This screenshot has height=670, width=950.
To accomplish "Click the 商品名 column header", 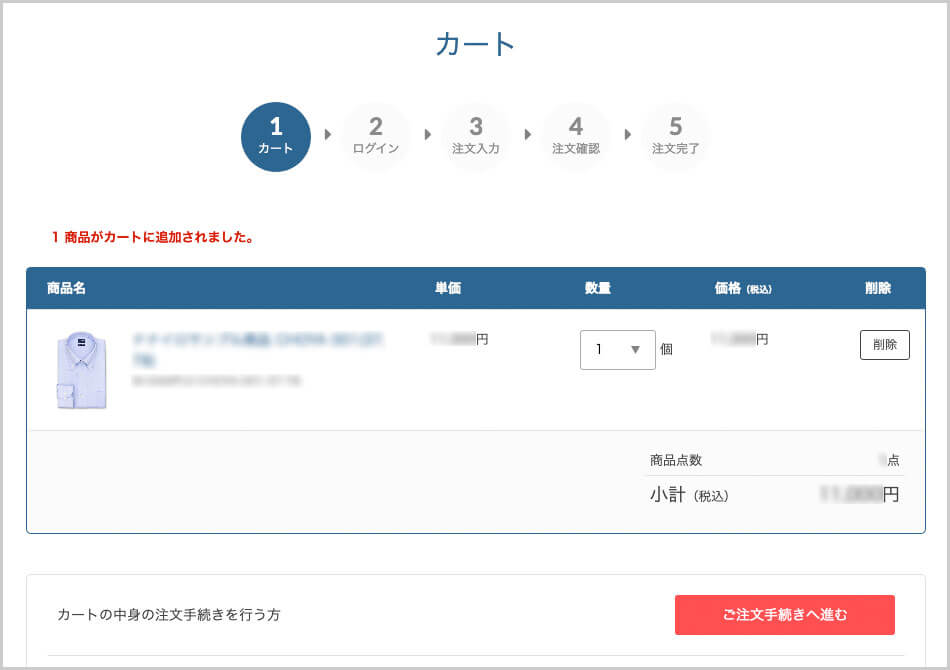I will [x=66, y=288].
